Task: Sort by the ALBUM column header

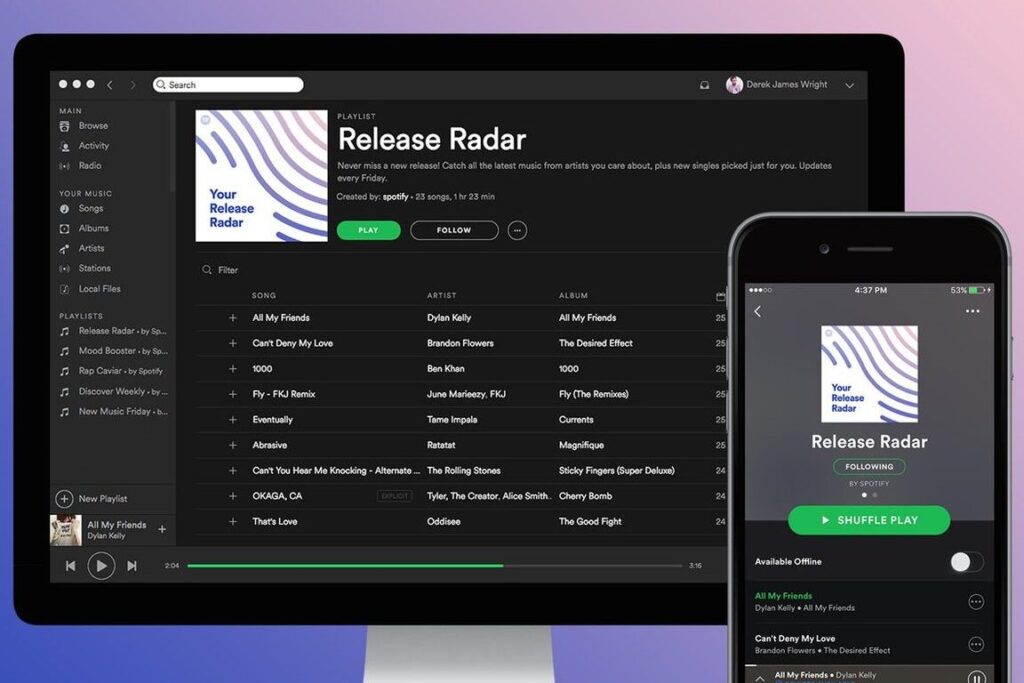Action: (x=573, y=296)
